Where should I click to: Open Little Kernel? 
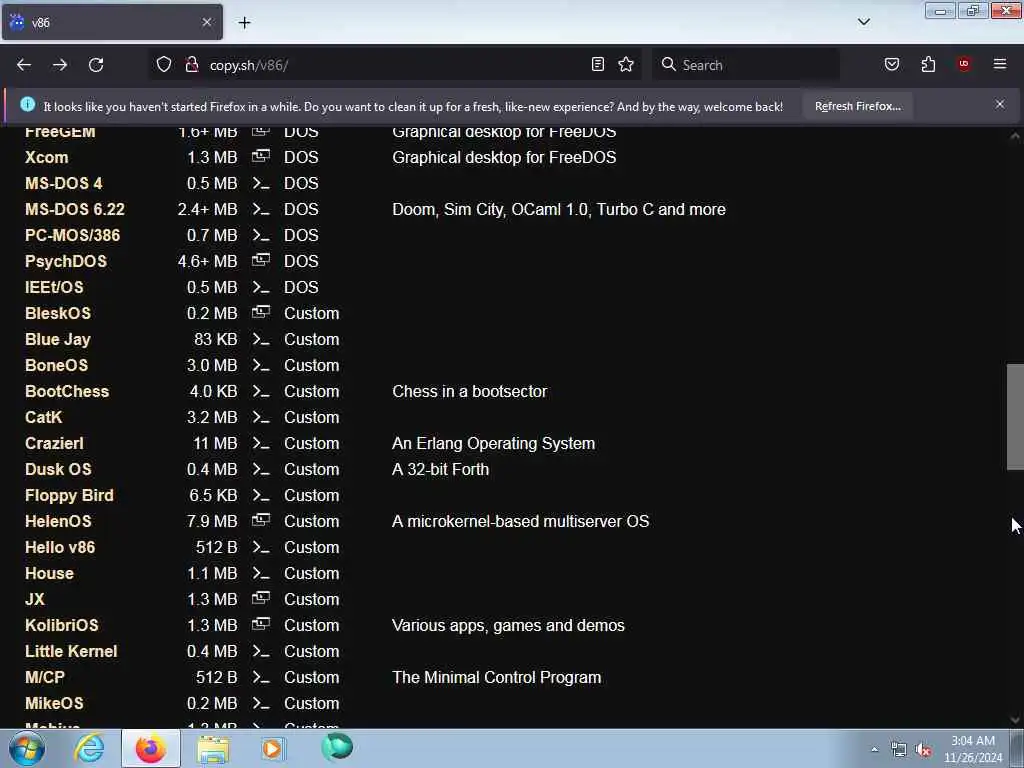[x=71, y=652]
